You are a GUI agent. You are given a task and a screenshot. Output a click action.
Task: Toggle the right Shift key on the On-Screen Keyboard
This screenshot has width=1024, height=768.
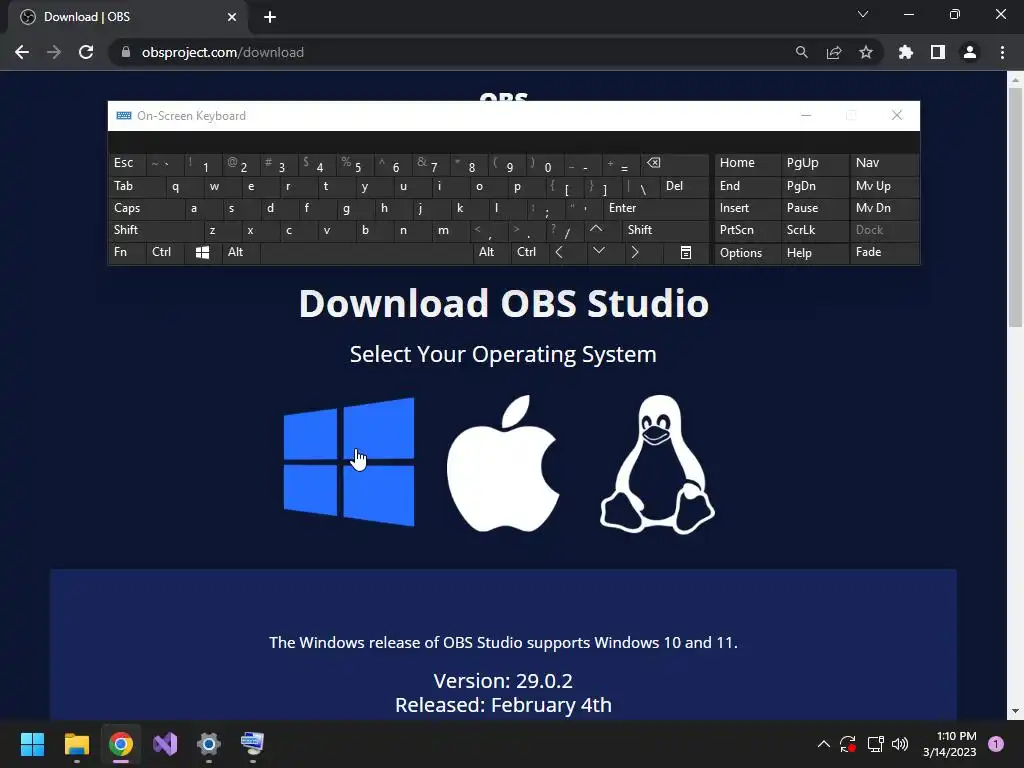[665, 230]
